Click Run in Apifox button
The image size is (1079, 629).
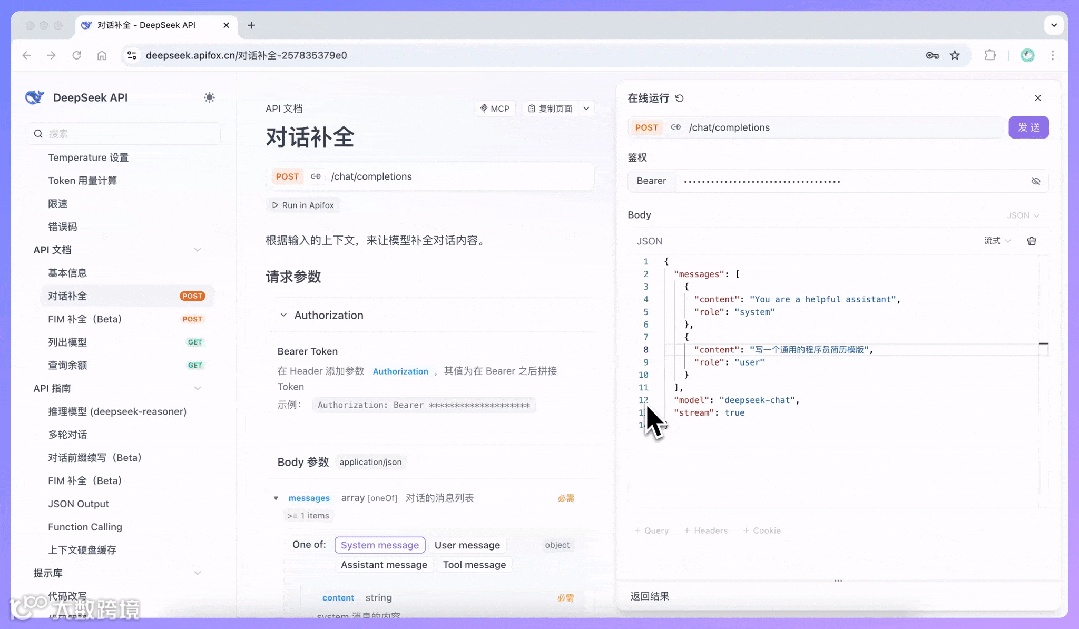(303, 205)
